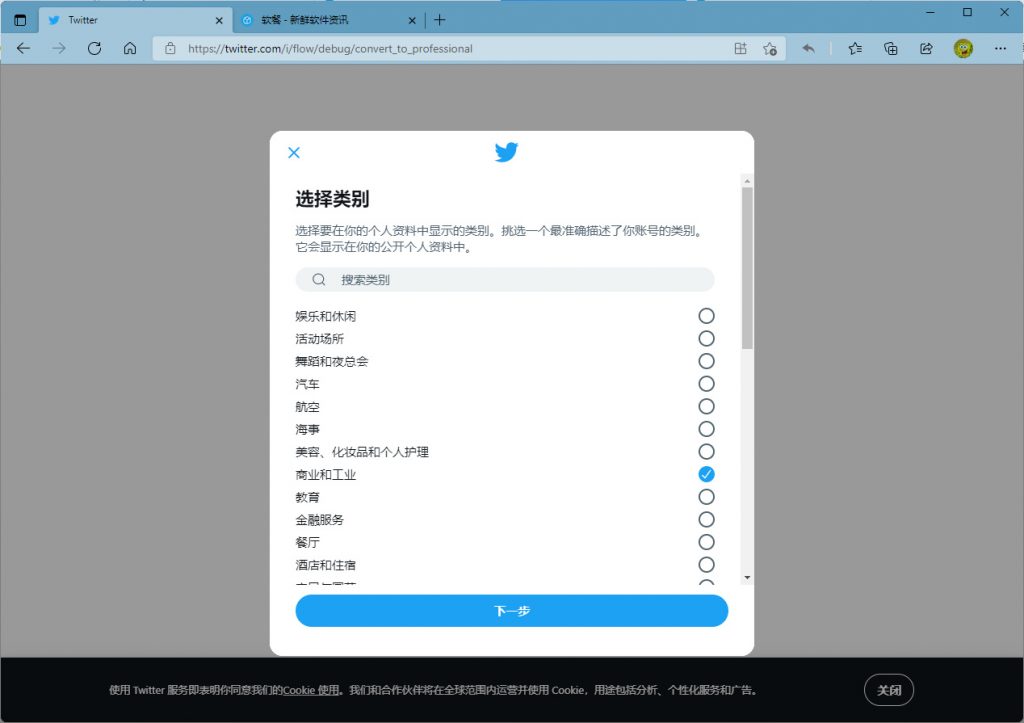Screen dimensions: 1024x723
Task: Switch to the Twitter browser tab
Action: [136, 20]
